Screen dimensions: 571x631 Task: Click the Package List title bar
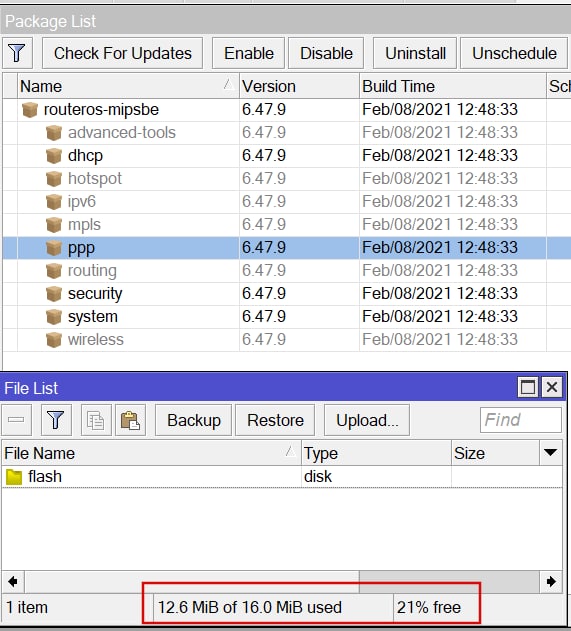coord(285,21)
